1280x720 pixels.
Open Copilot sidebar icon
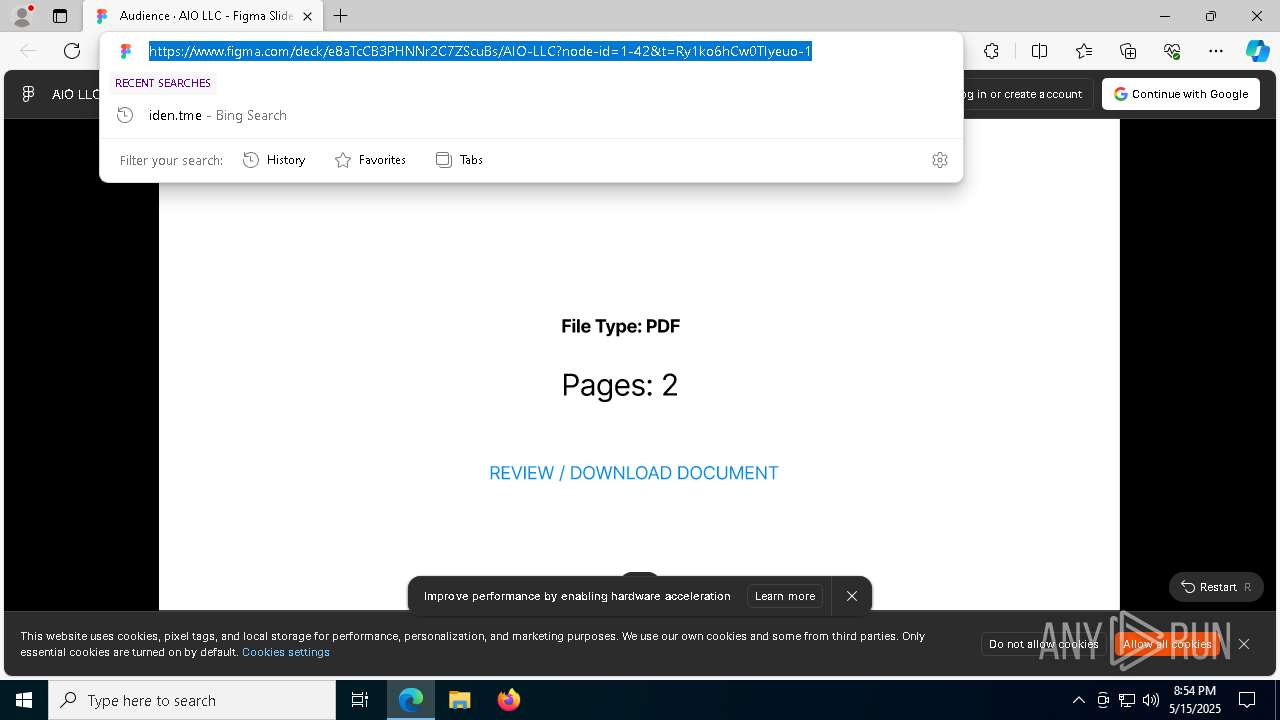pyautogui.click(x=1257, y=51)
